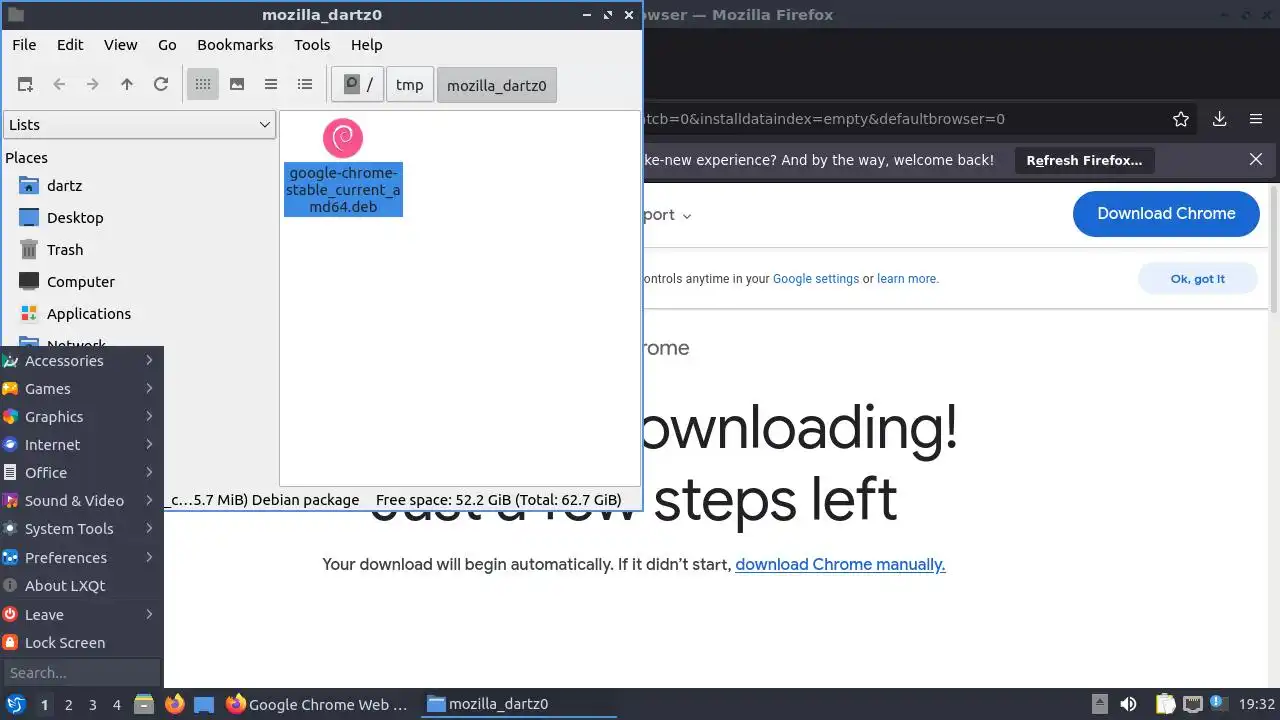This screenshot has width=1280, height=720.
Task: Expand Sound & Video submenu
Action: (81, 501)
